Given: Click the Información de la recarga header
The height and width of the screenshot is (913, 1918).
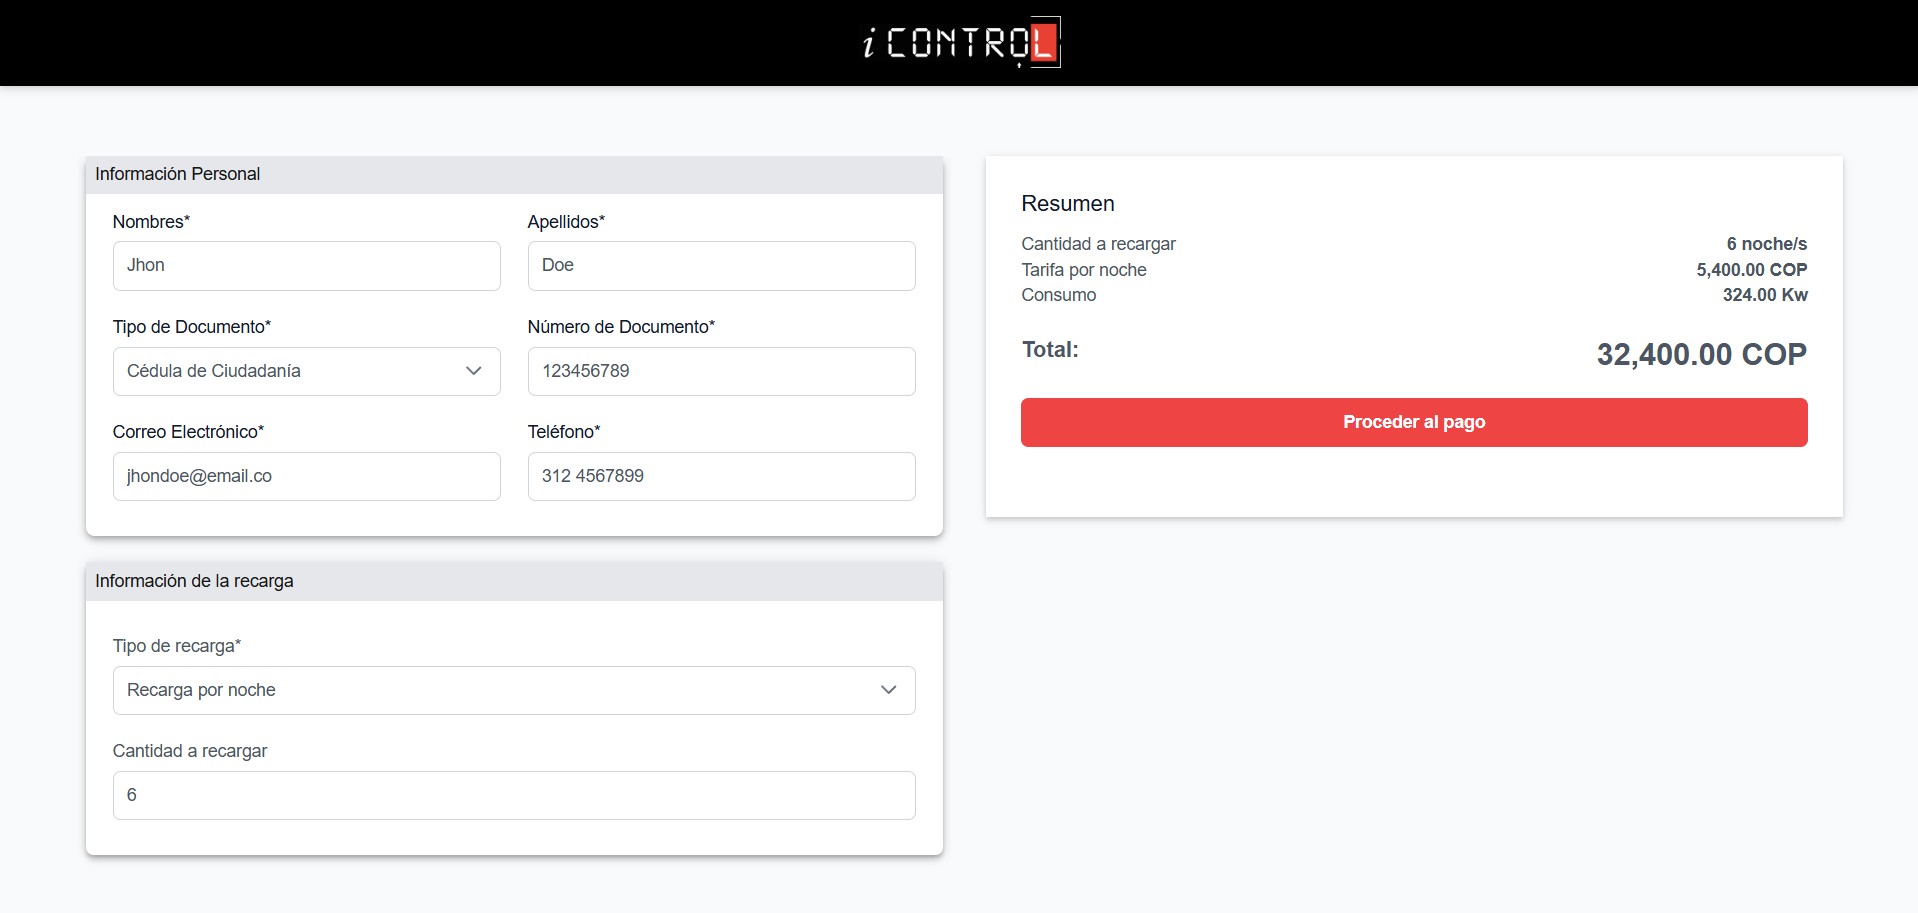Looking at the screenshot, I should 192,580.
